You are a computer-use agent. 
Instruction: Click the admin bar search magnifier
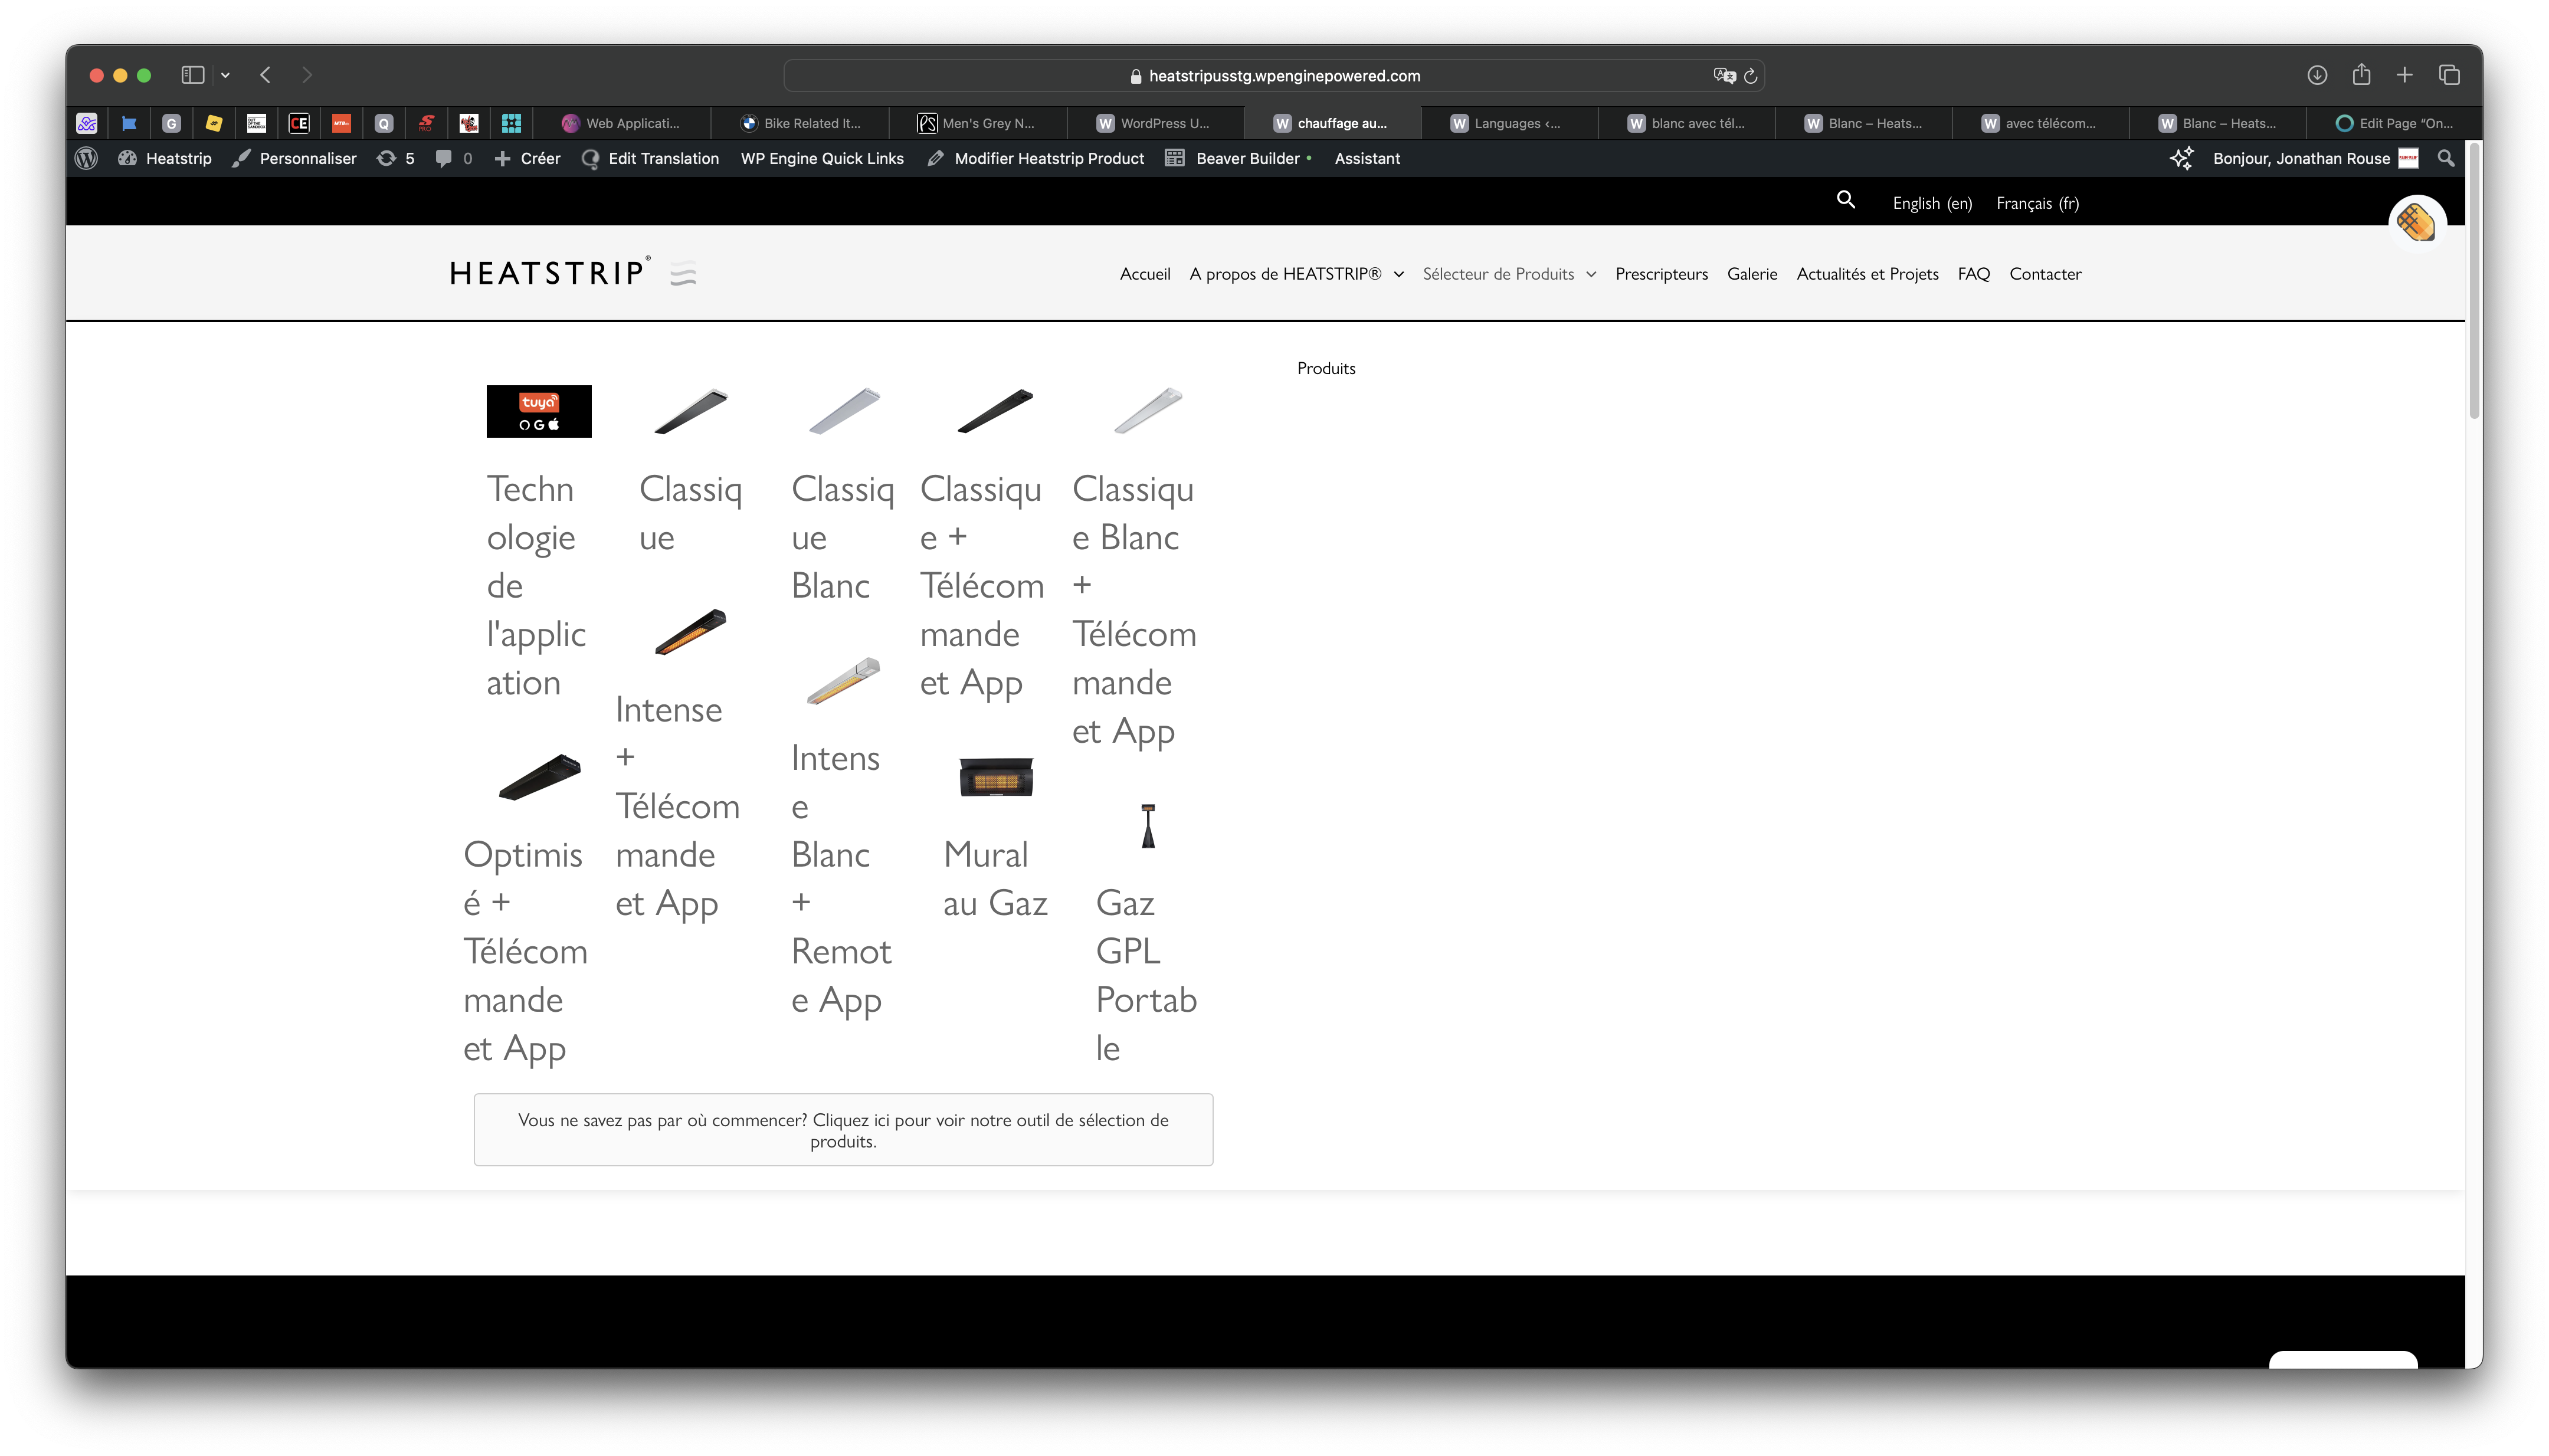[x=2445, y=158]
